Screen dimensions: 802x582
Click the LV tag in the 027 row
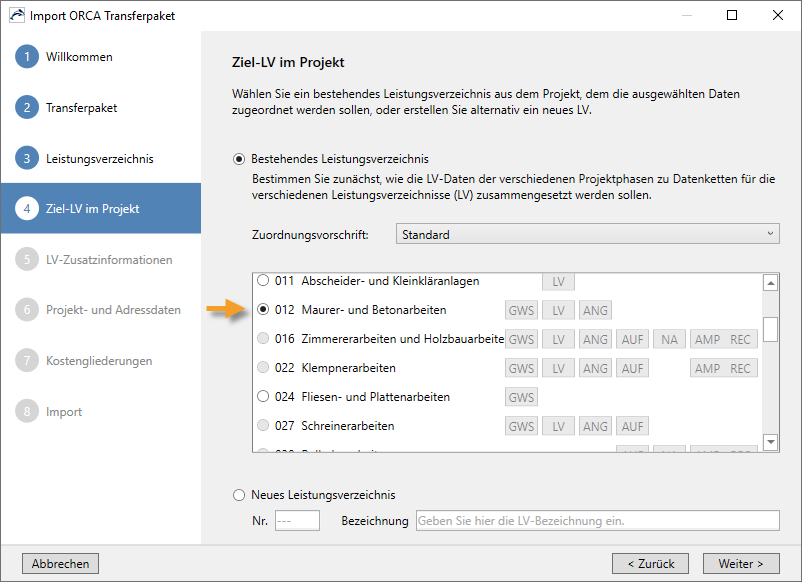click(x=559, y=427)
